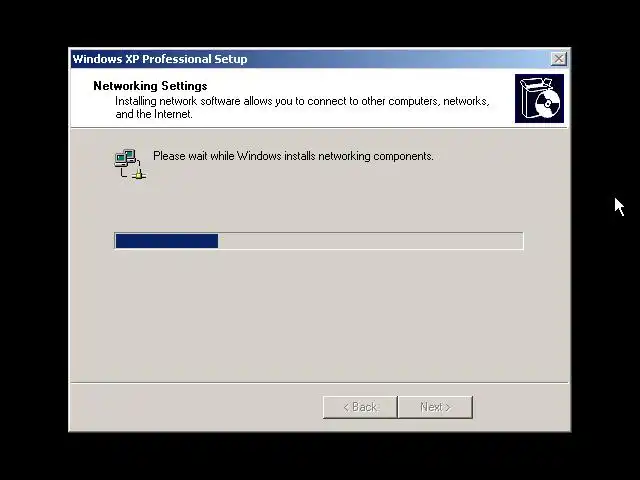Click the "Please wait while Windows installs" message
This screenshot has height=480, width=640.
click(293, 156)
